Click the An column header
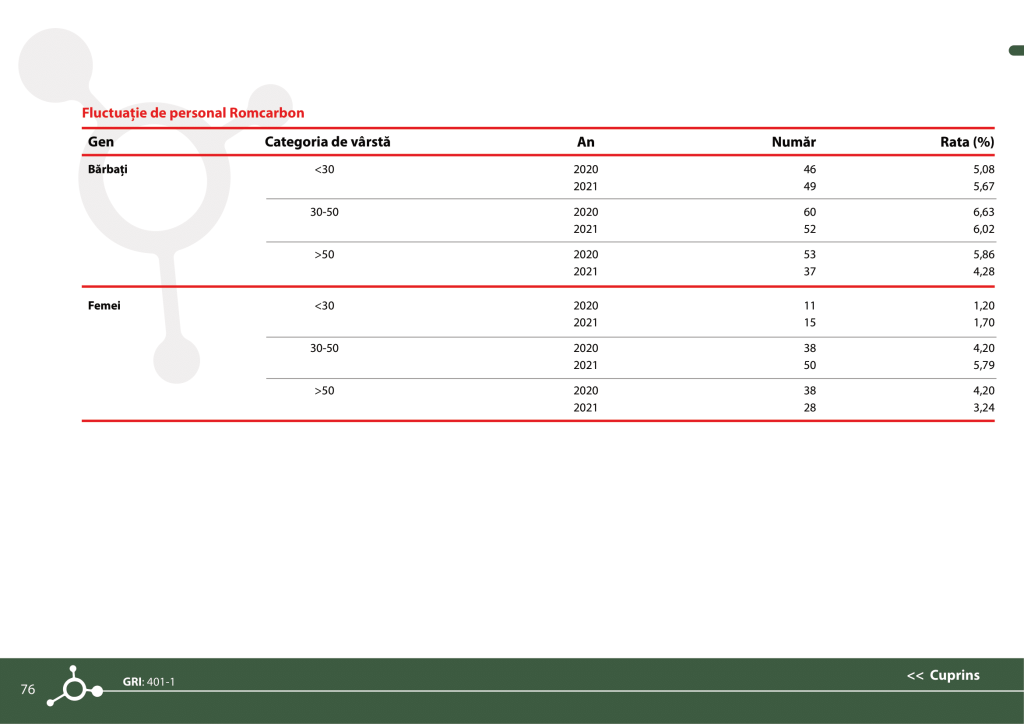Screen dimensions: 1024x724 [586, 142]
